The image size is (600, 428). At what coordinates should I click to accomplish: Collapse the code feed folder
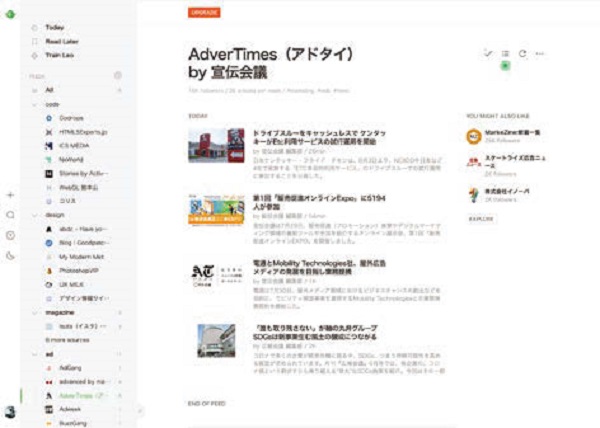[x=34, y=104]
